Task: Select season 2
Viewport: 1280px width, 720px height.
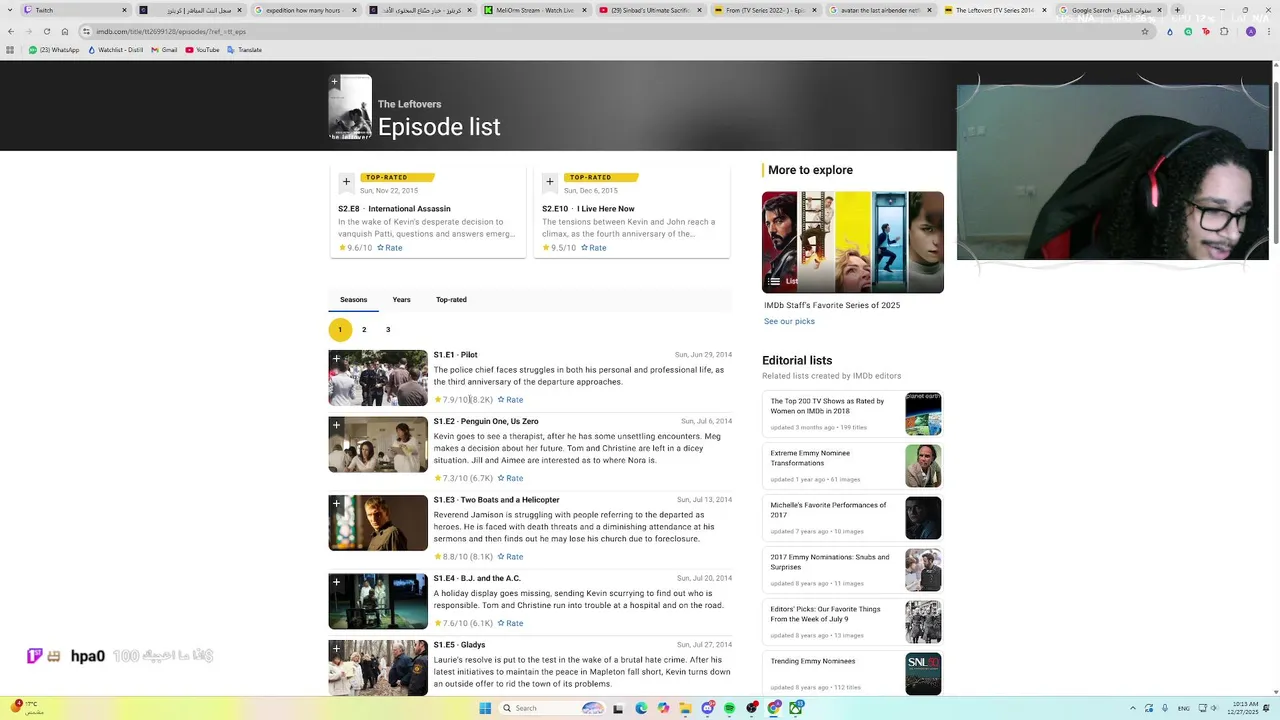Action: 364,330
